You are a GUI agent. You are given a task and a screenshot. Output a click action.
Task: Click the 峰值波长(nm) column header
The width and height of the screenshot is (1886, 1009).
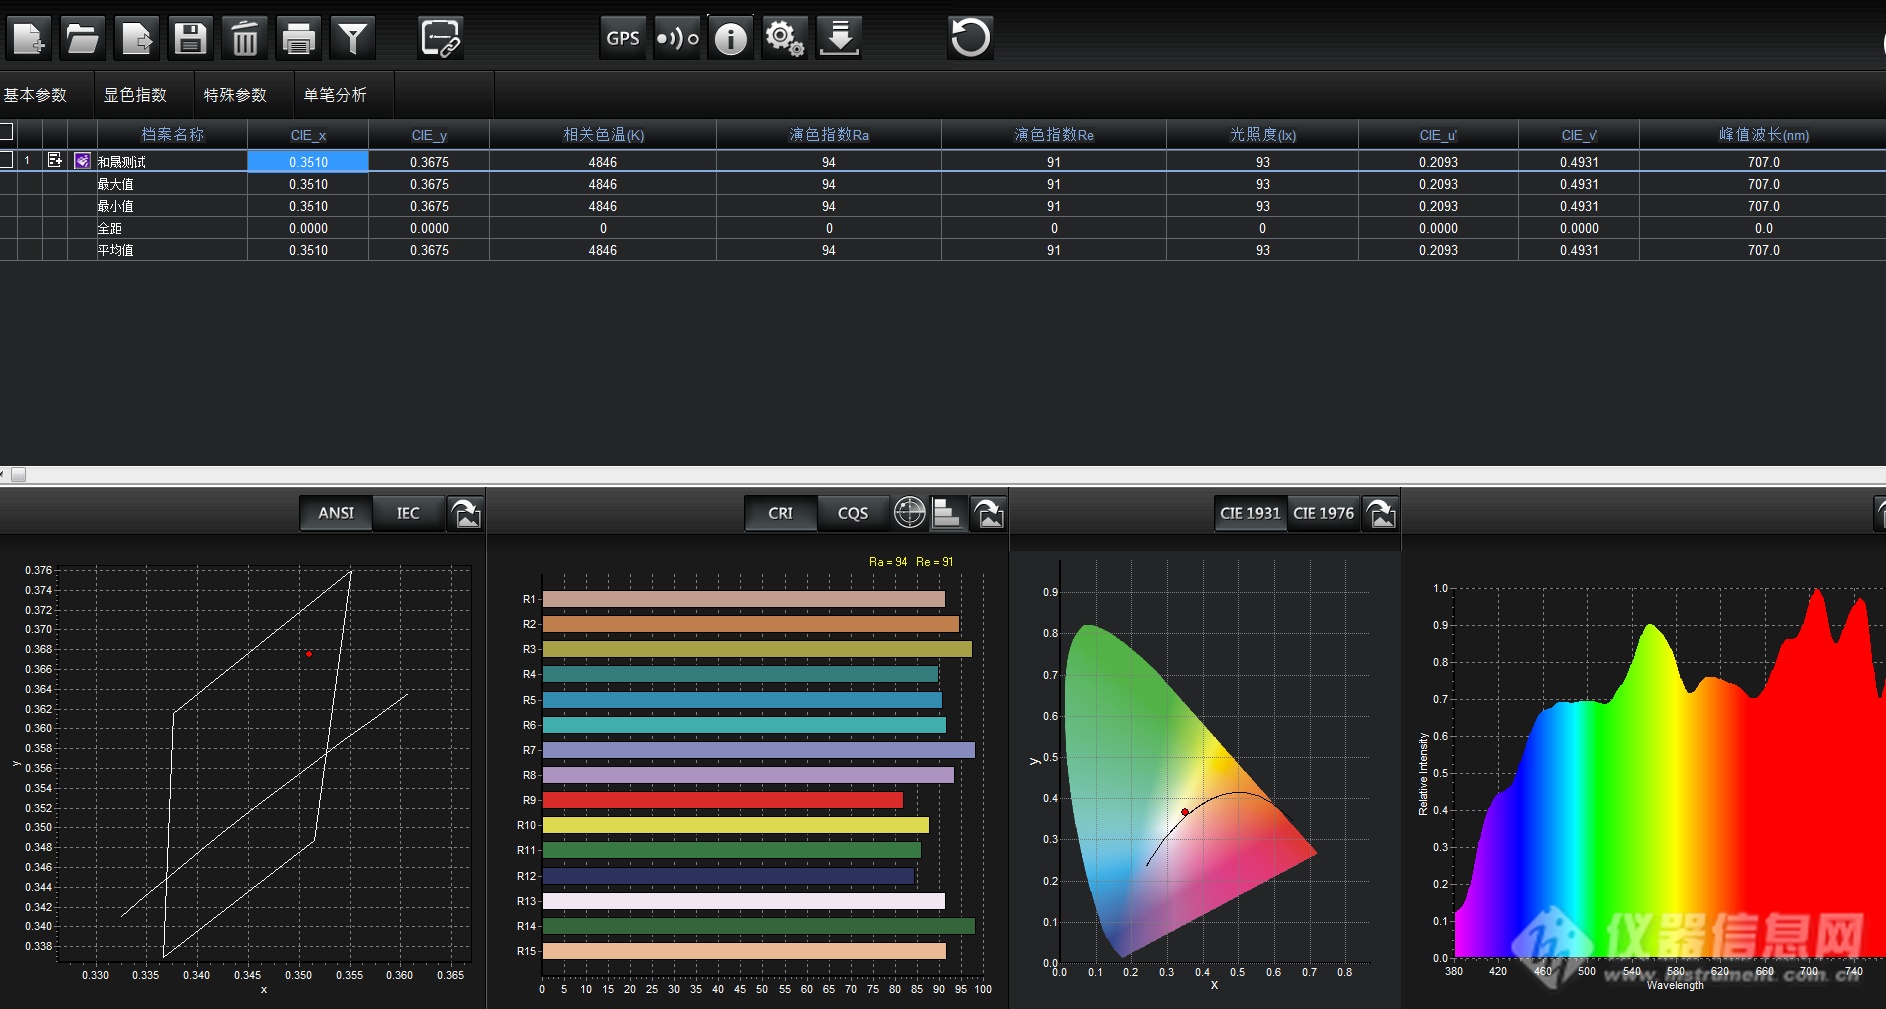(x=1763, y=134)
